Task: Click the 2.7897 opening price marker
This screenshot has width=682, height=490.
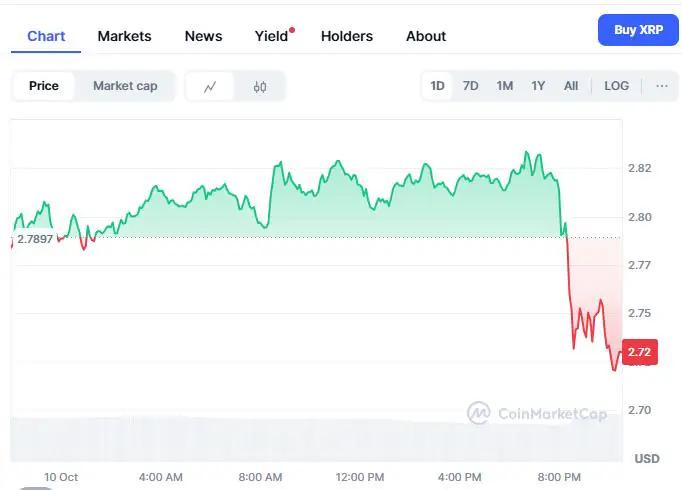Action: pyautogui.click(x=35, y=239)
